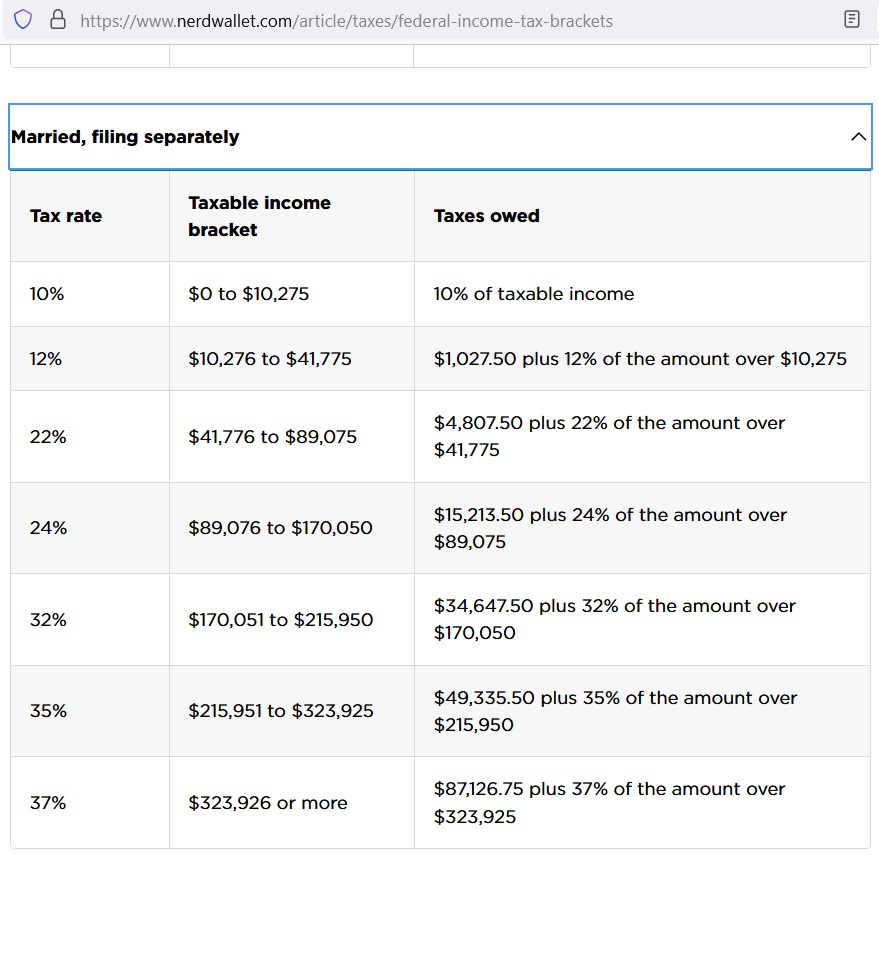Click the padlock site information icon
The image size is (879, 957).
pos(57,19)
